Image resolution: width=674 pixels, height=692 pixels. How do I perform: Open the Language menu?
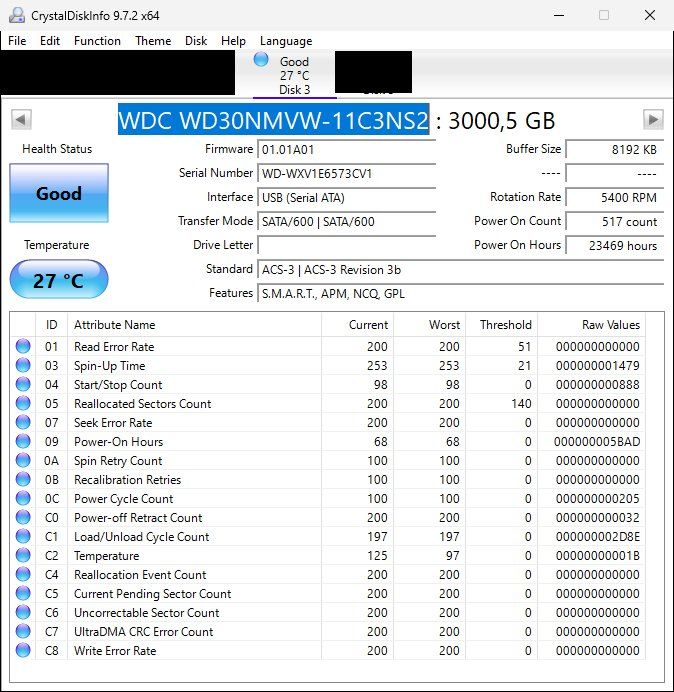286,41
